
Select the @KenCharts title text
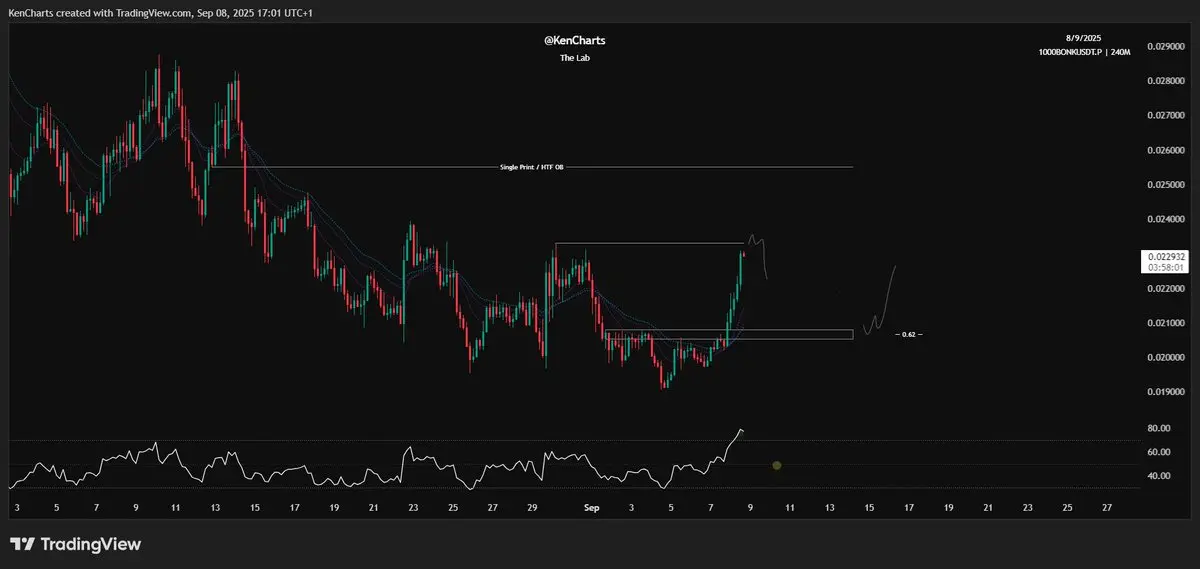573,41
